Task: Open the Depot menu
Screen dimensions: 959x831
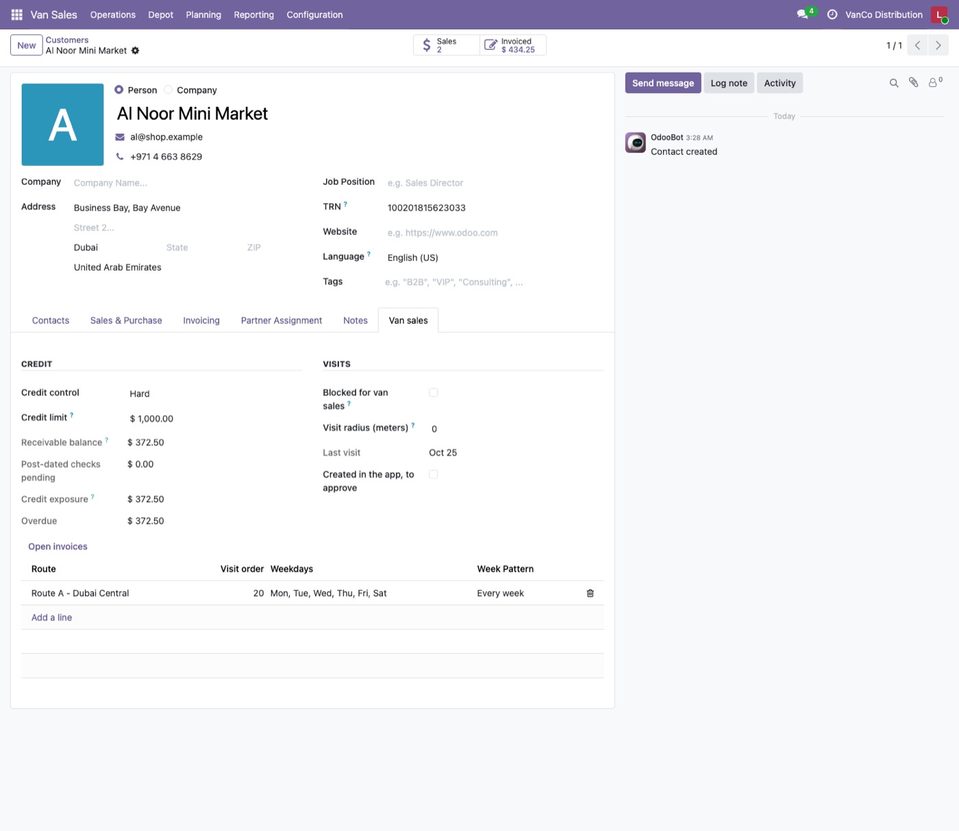Action: (160, 14)
